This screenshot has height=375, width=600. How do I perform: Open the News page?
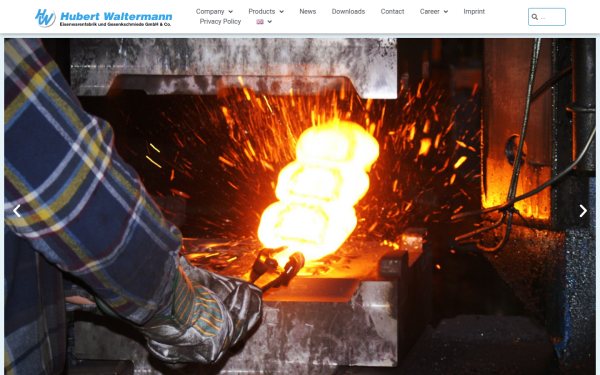[x=308, y=11]
